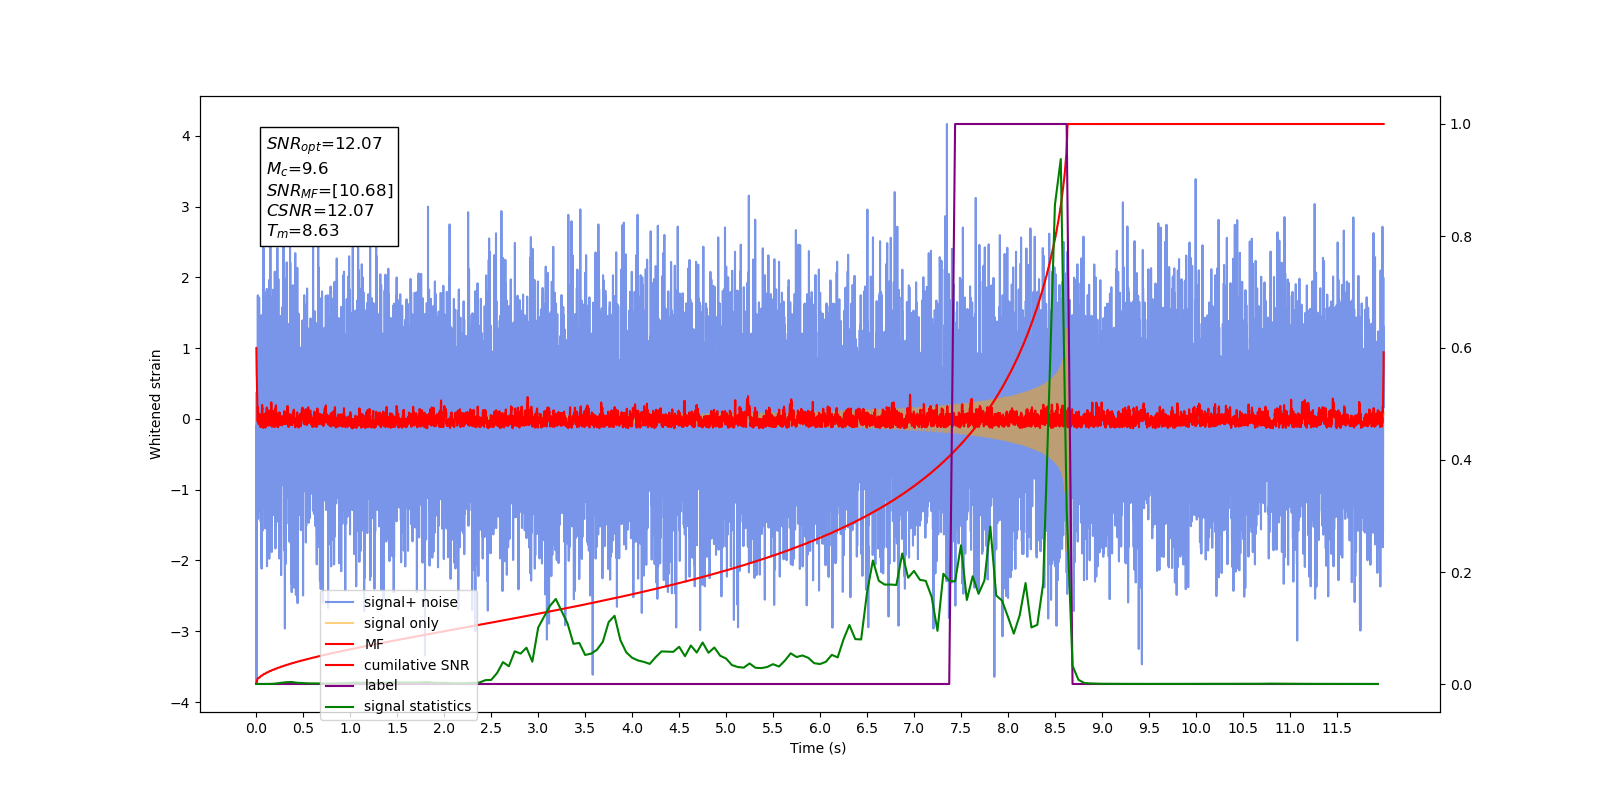This screenshot has width=1600, height=800.
Task: Click the 4.0 x-axis tick label
Action: click(632, 728)
